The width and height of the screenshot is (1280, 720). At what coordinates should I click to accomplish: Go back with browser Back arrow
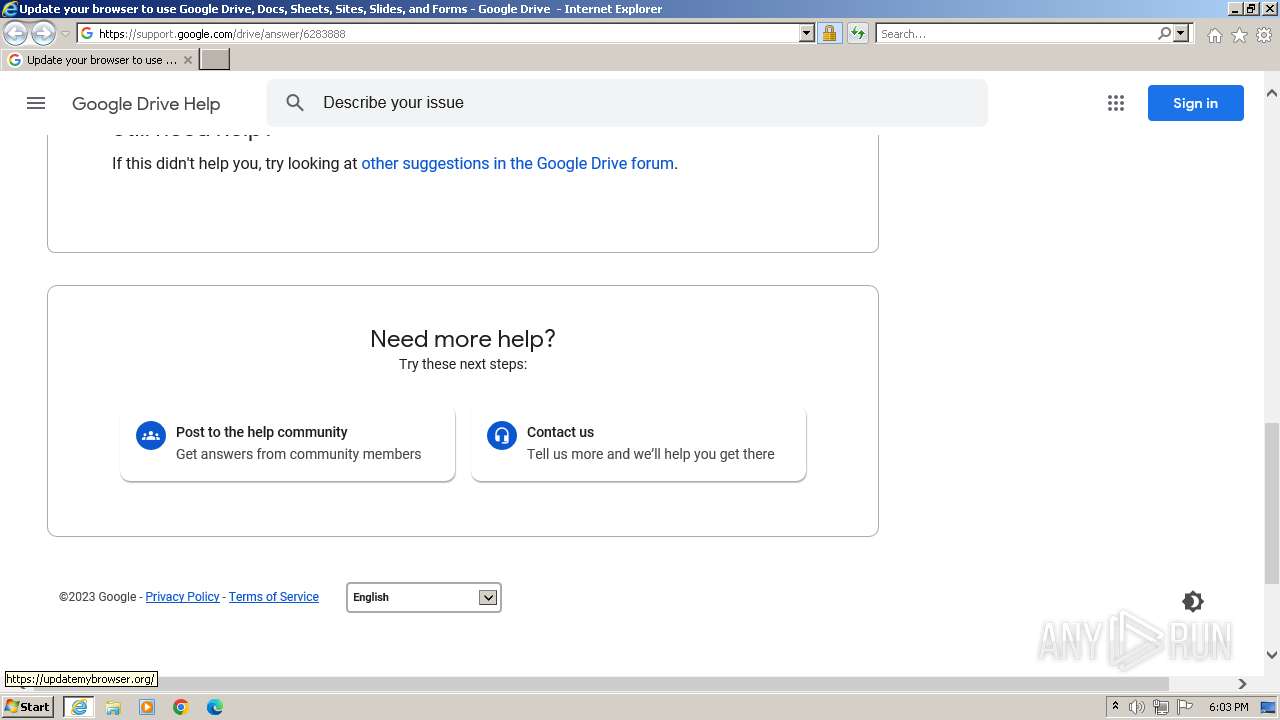(16, 34)
